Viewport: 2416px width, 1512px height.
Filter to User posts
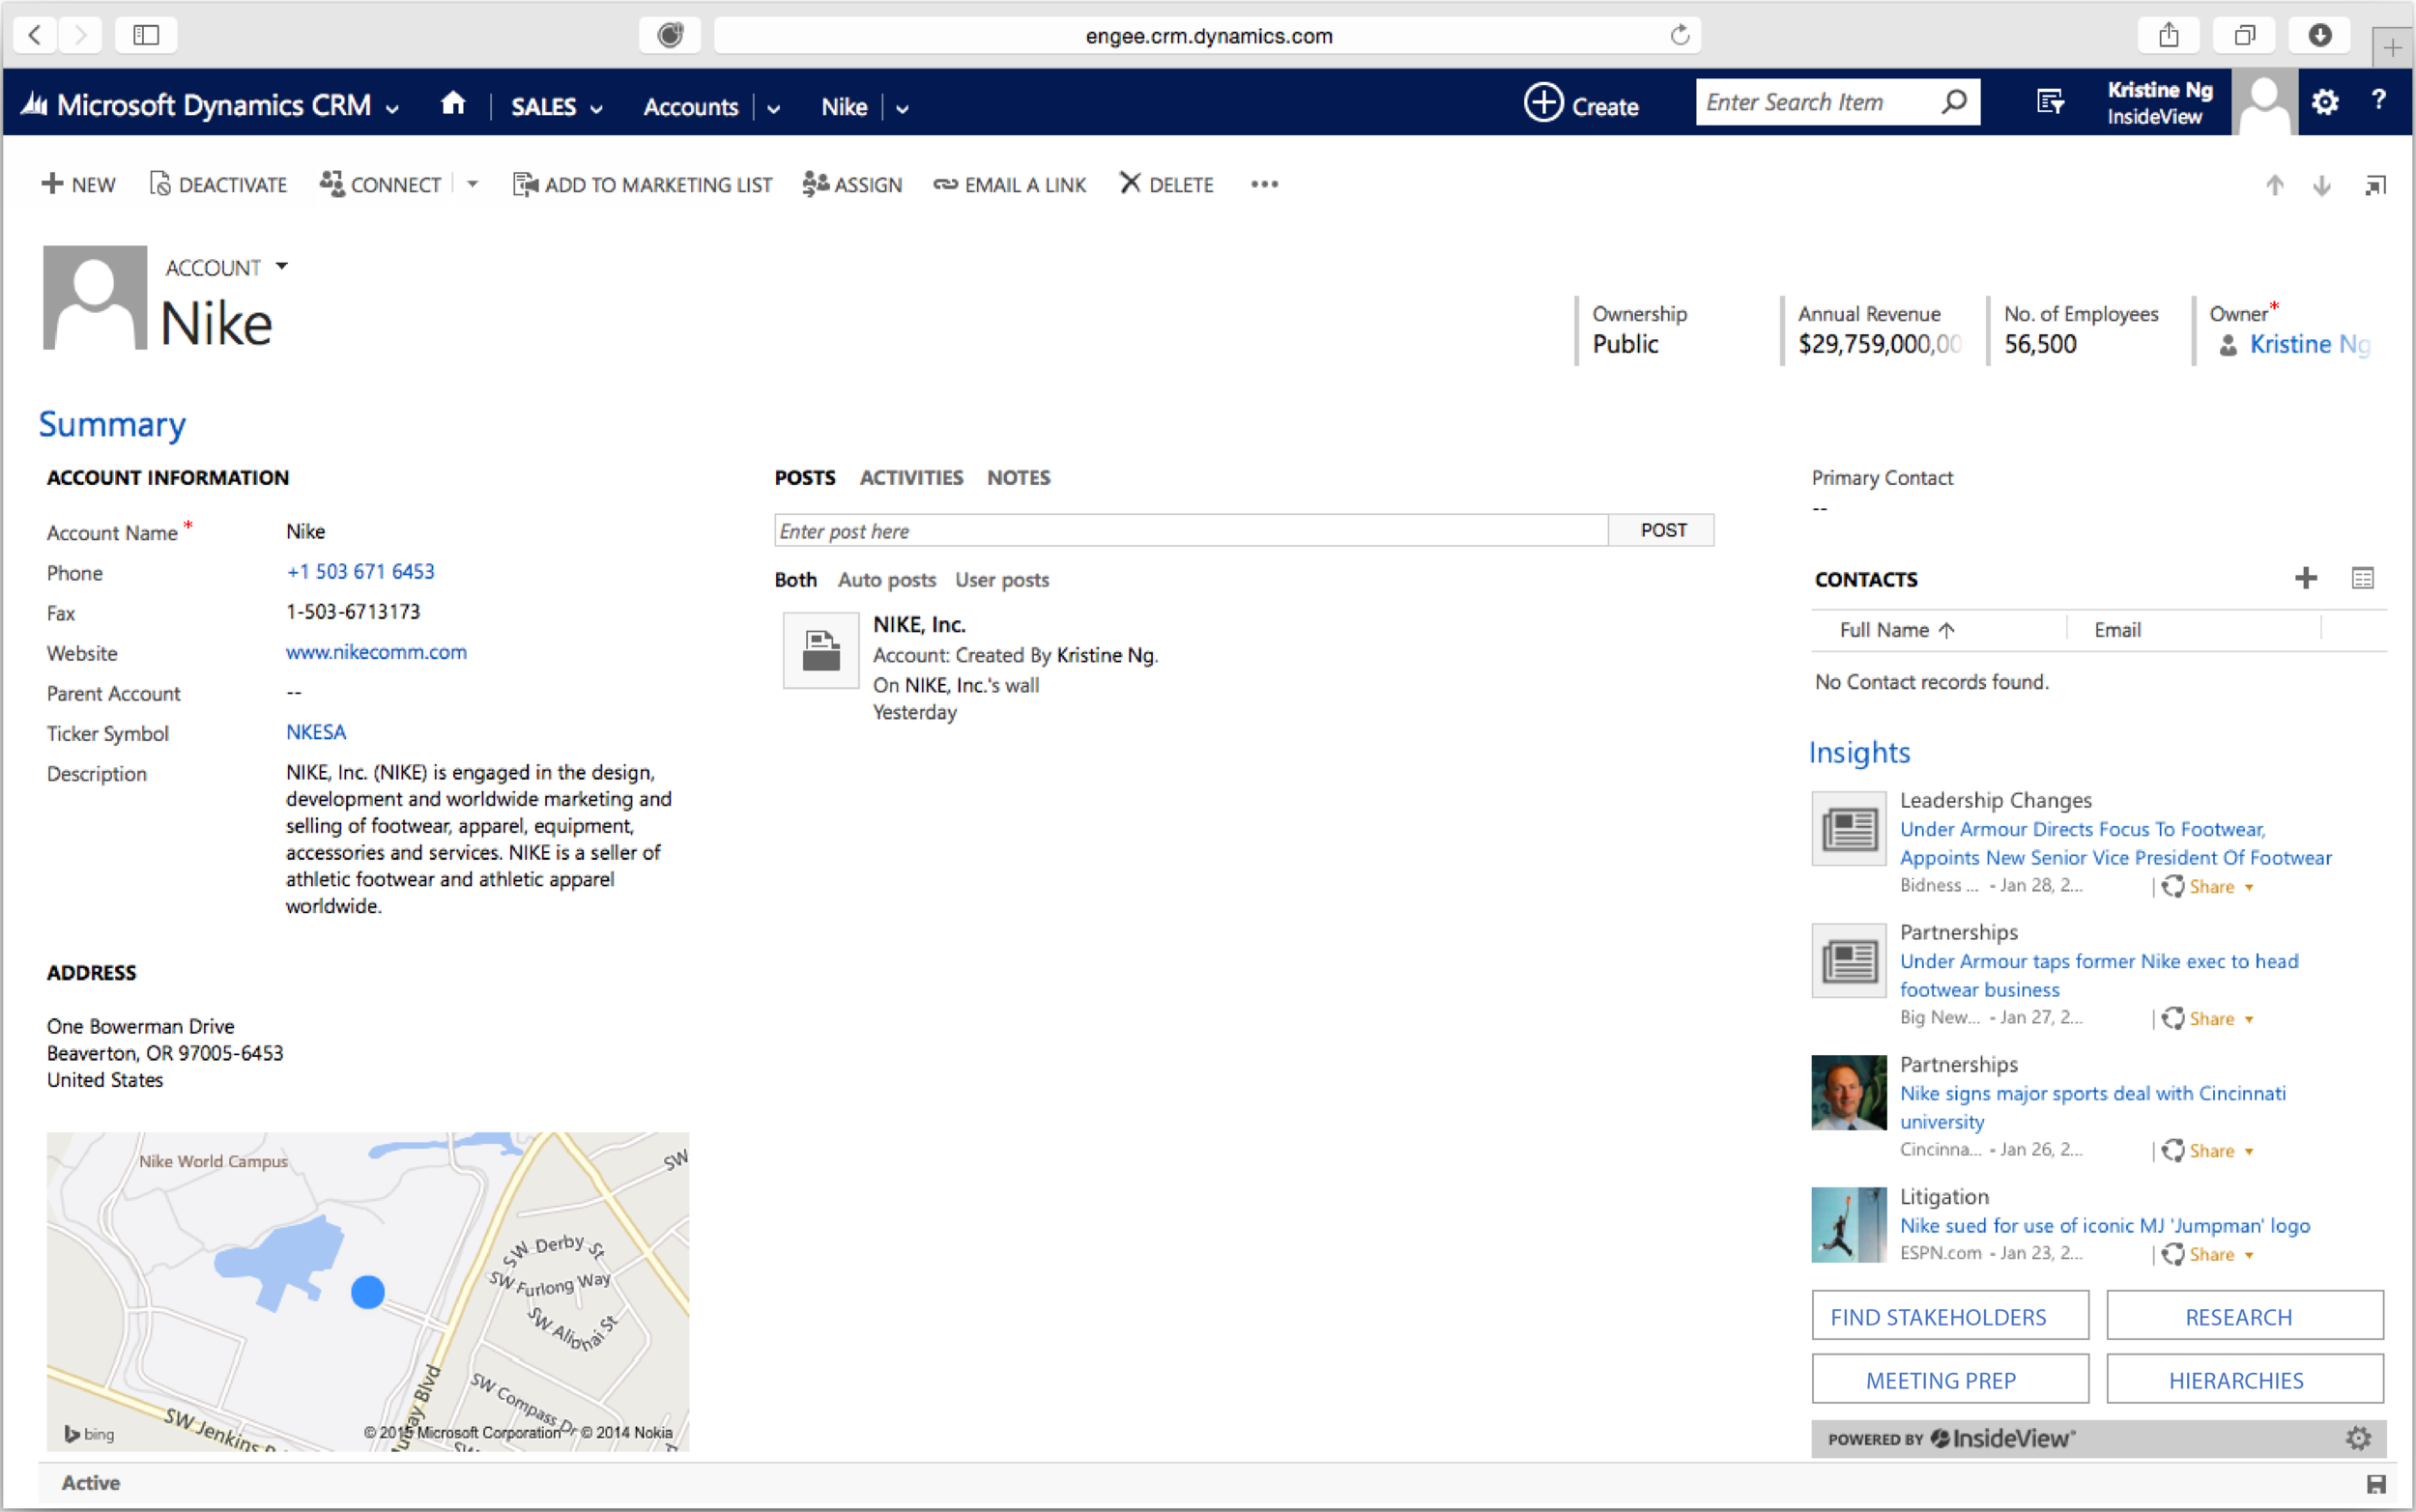click(1001, 579)
